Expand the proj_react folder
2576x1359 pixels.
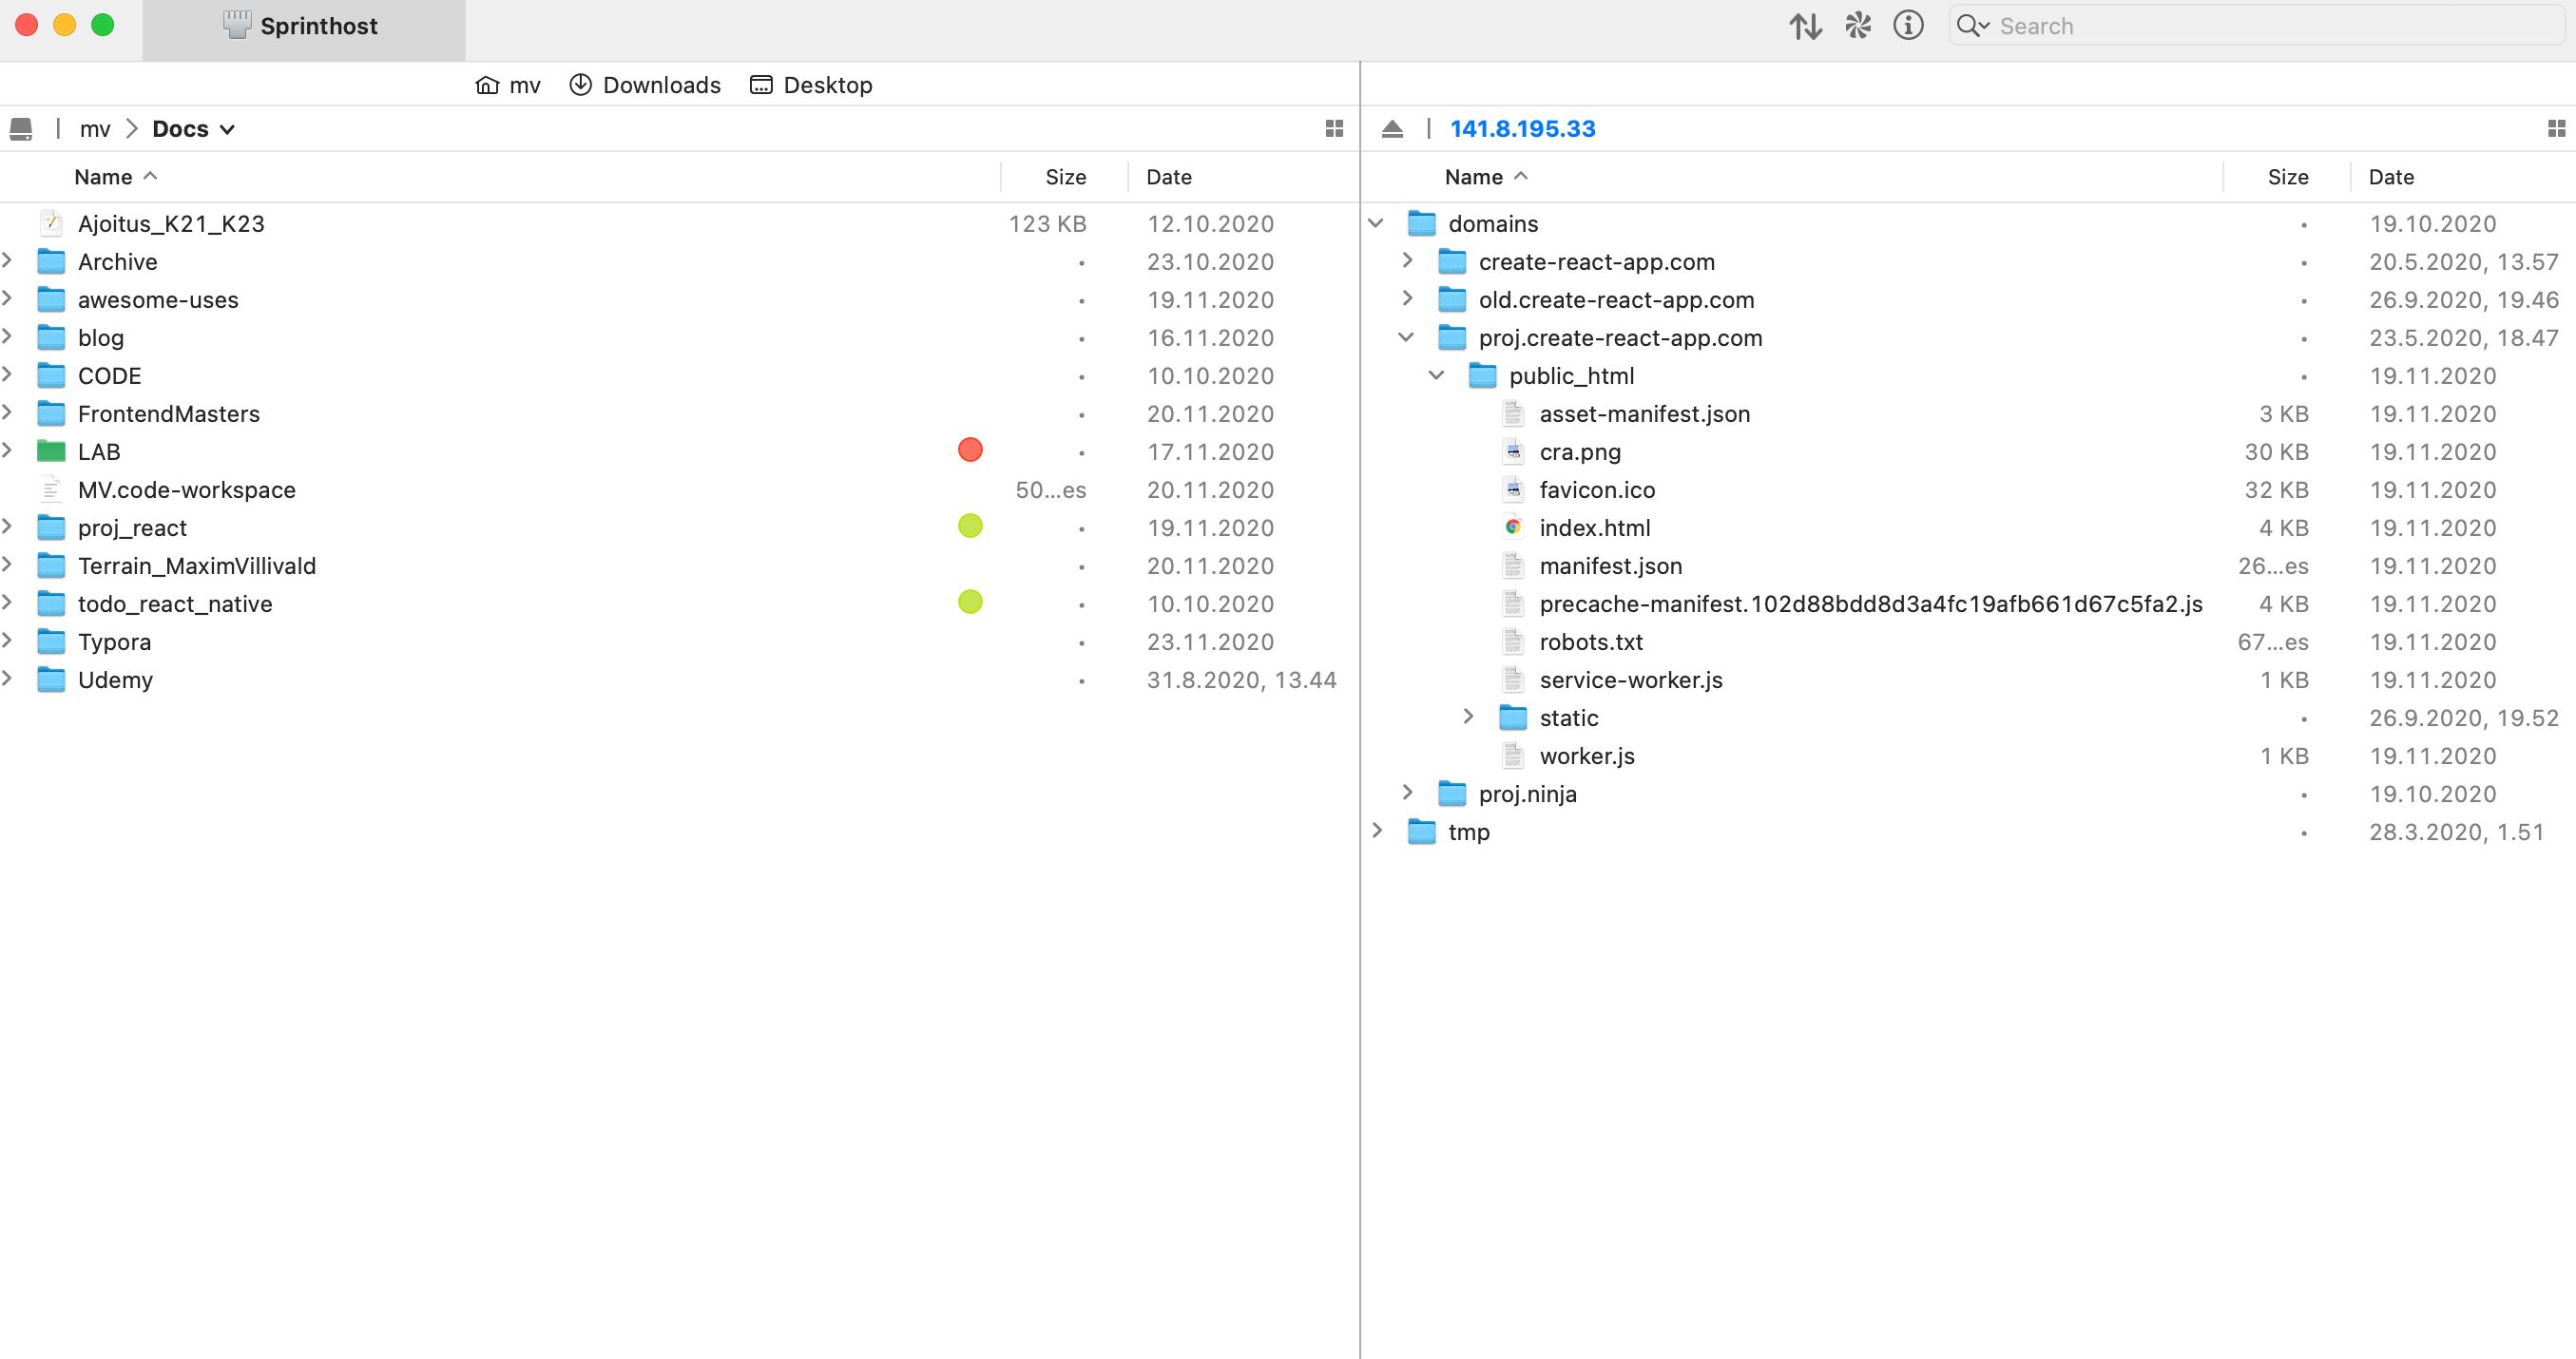8,527
